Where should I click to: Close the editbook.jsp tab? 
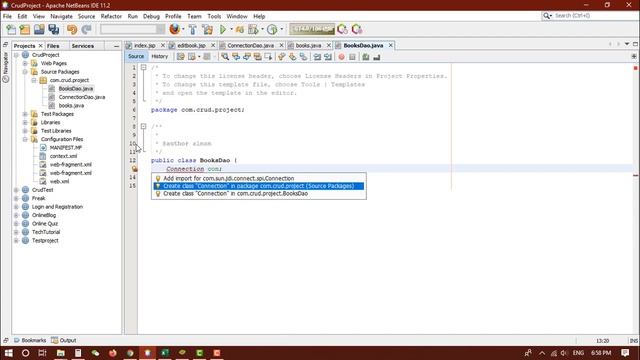pos(213,45)
